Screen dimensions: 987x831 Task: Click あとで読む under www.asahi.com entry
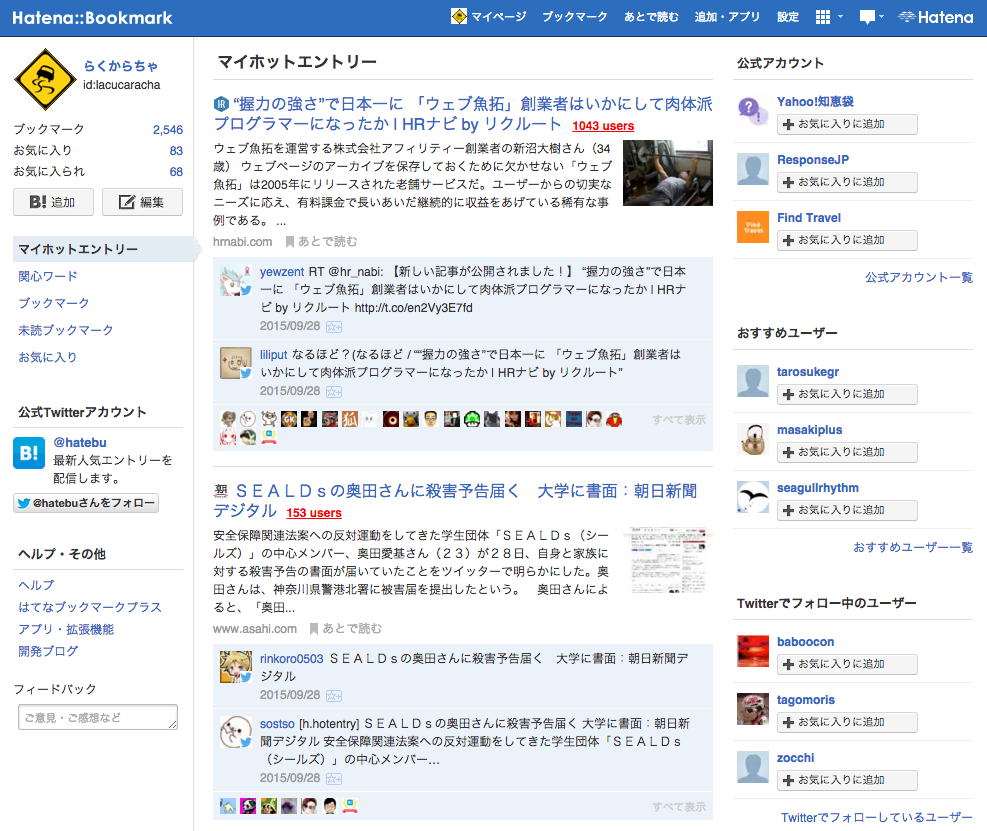(x=346, y=629)
